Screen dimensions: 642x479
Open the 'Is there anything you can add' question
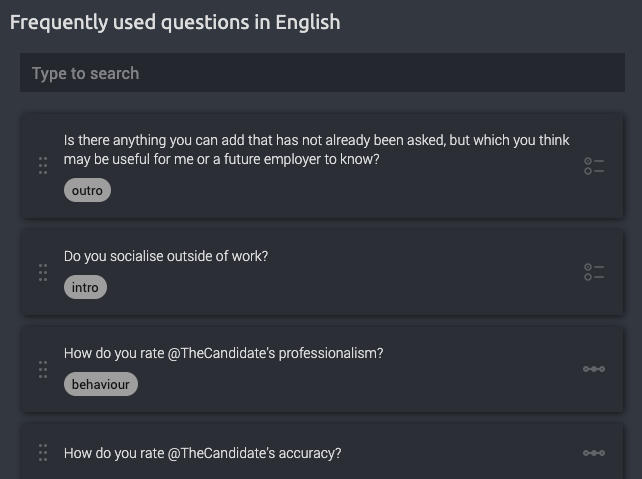click(x=316, y=149)
